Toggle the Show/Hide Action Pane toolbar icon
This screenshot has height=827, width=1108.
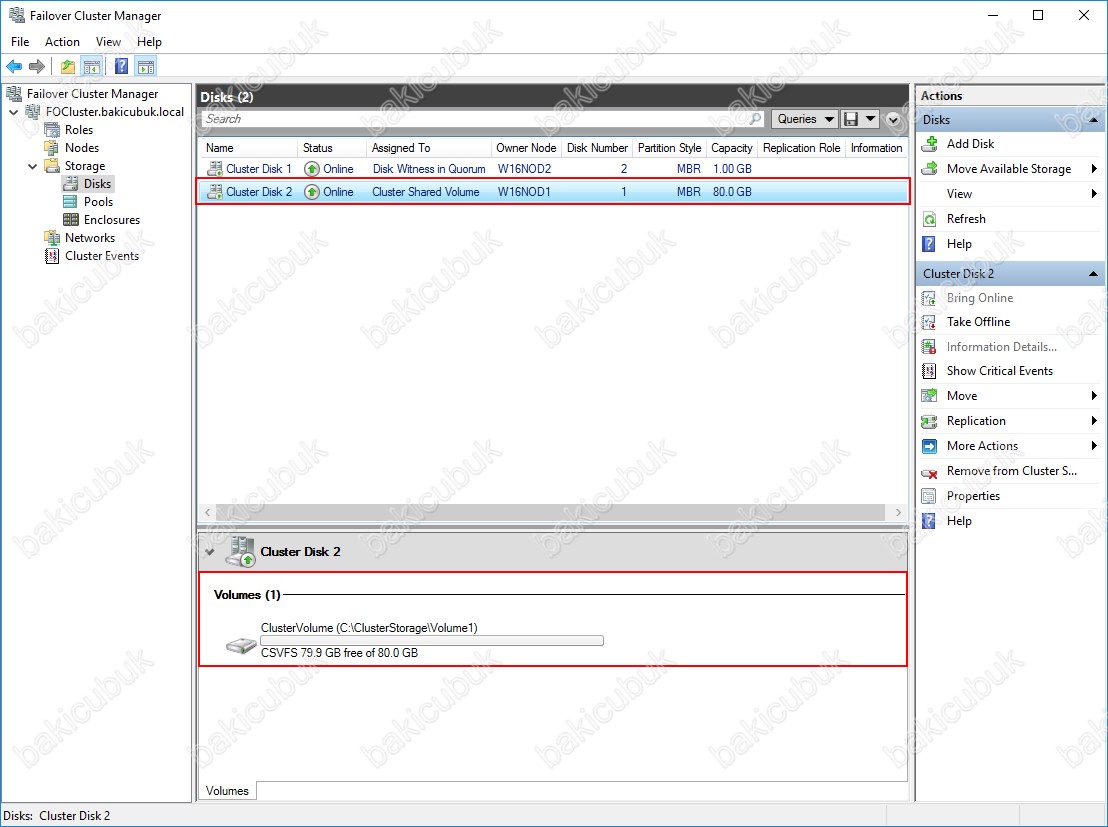(x=146, y=66)
